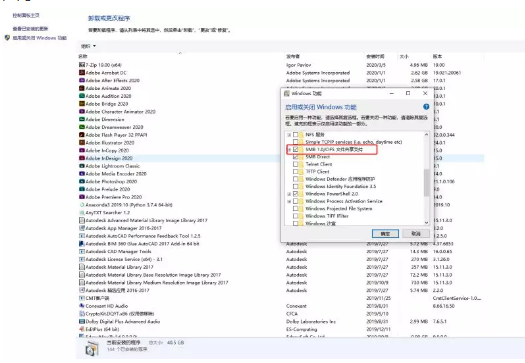
Task: Sort by the 发布者 column header
Action: coord(324,56)
